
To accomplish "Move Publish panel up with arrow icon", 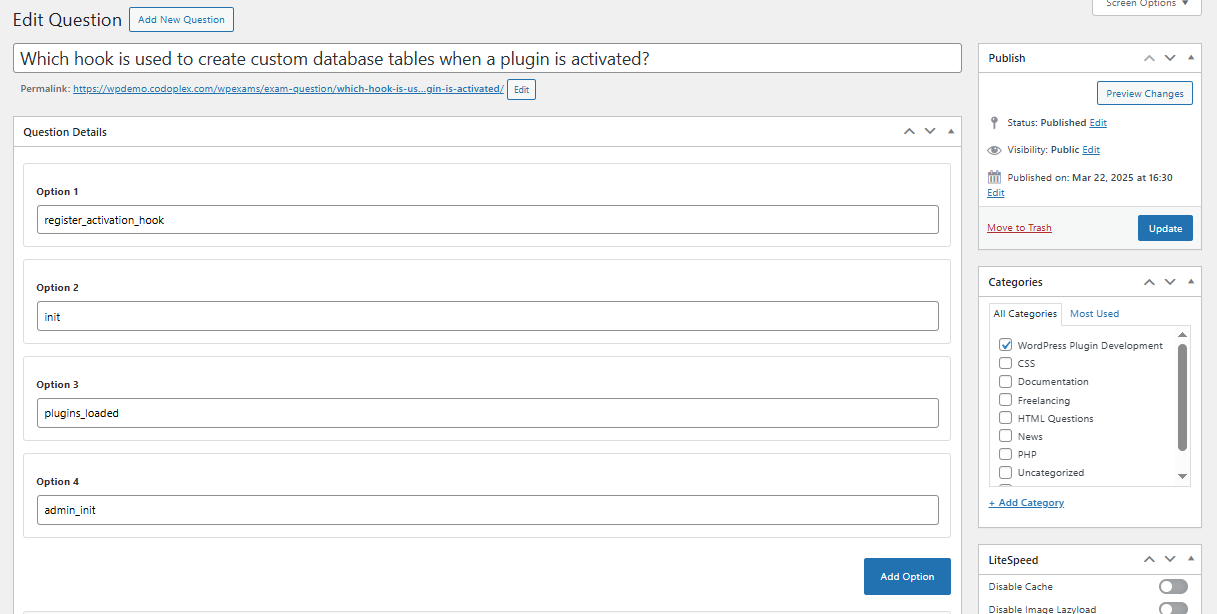I will 1149,58.
